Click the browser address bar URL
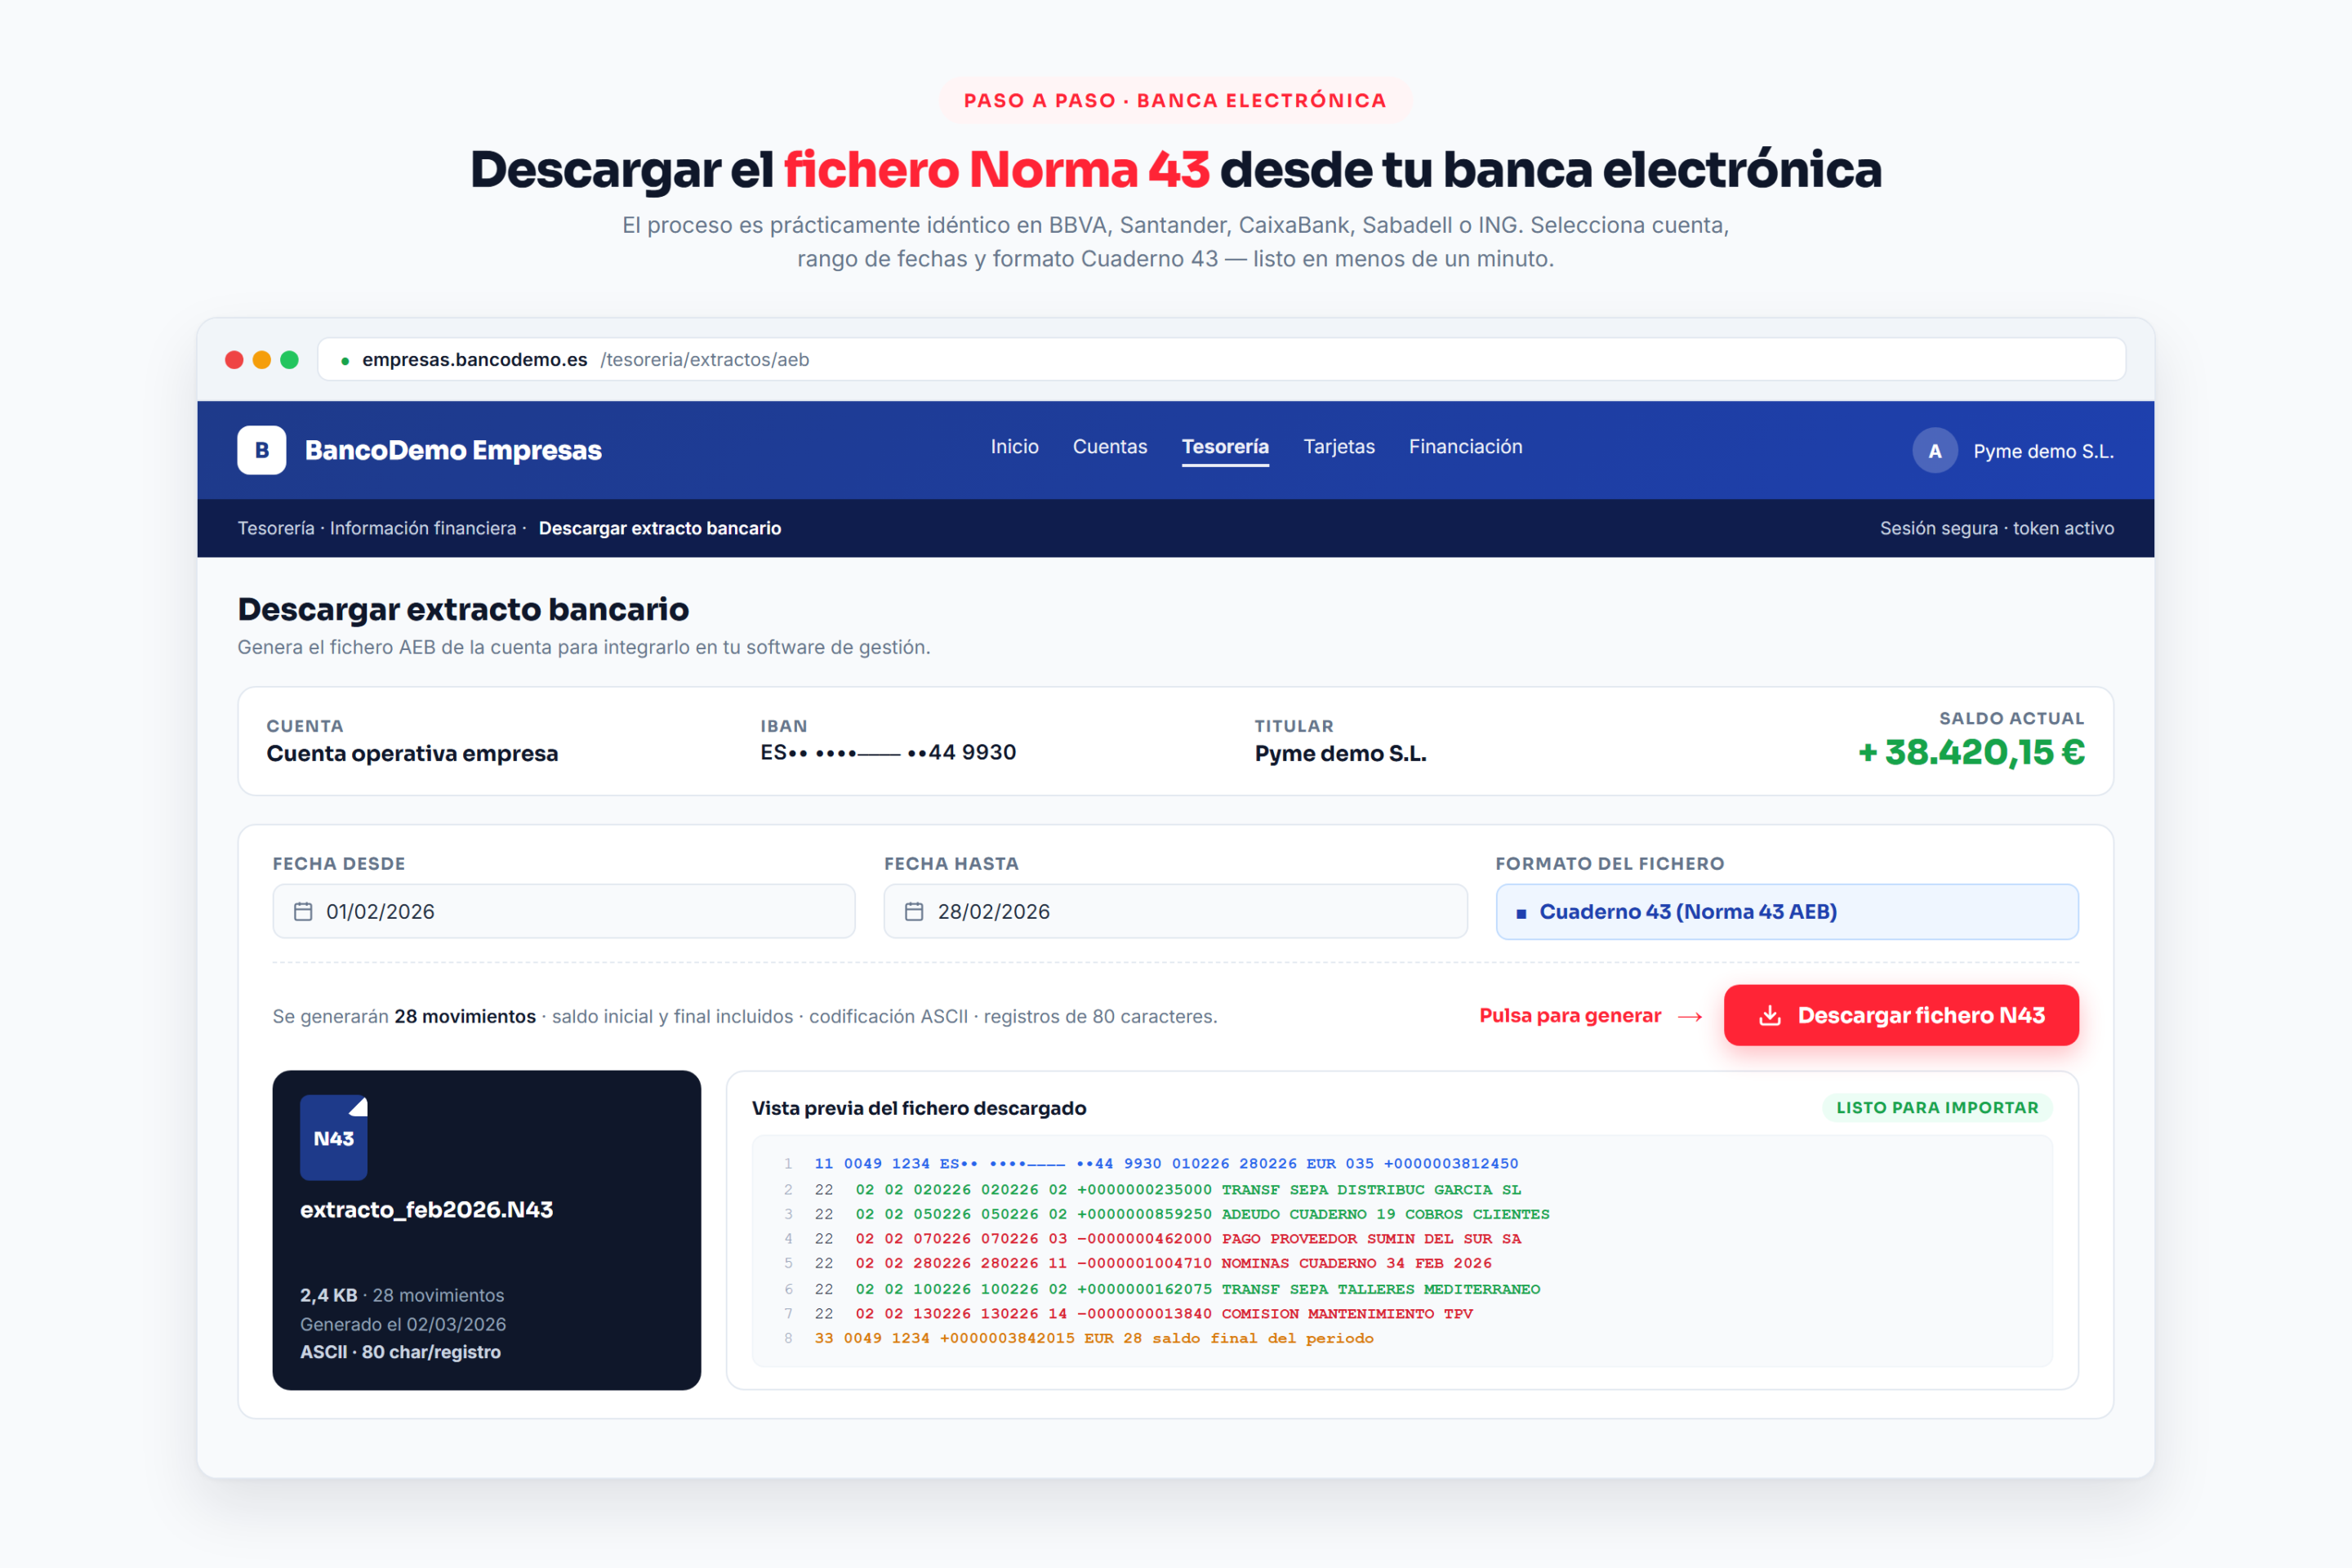Viewport: 2352px width, 1568px height. tap(1221, 360)
